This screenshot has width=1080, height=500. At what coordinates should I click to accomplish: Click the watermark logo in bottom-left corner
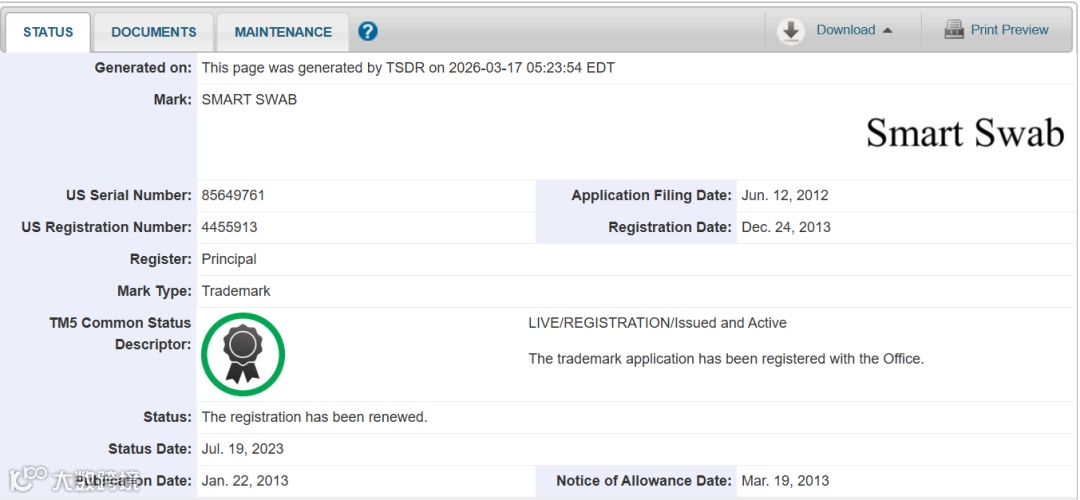[x=75, y=479]
